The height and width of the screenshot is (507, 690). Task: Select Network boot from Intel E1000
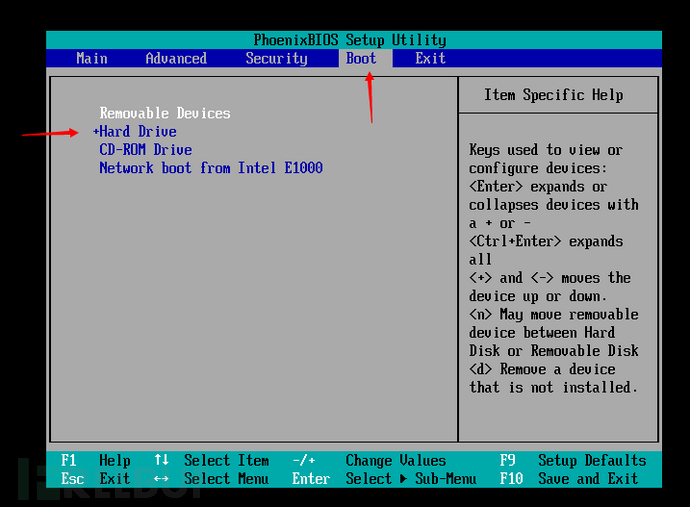211,168
